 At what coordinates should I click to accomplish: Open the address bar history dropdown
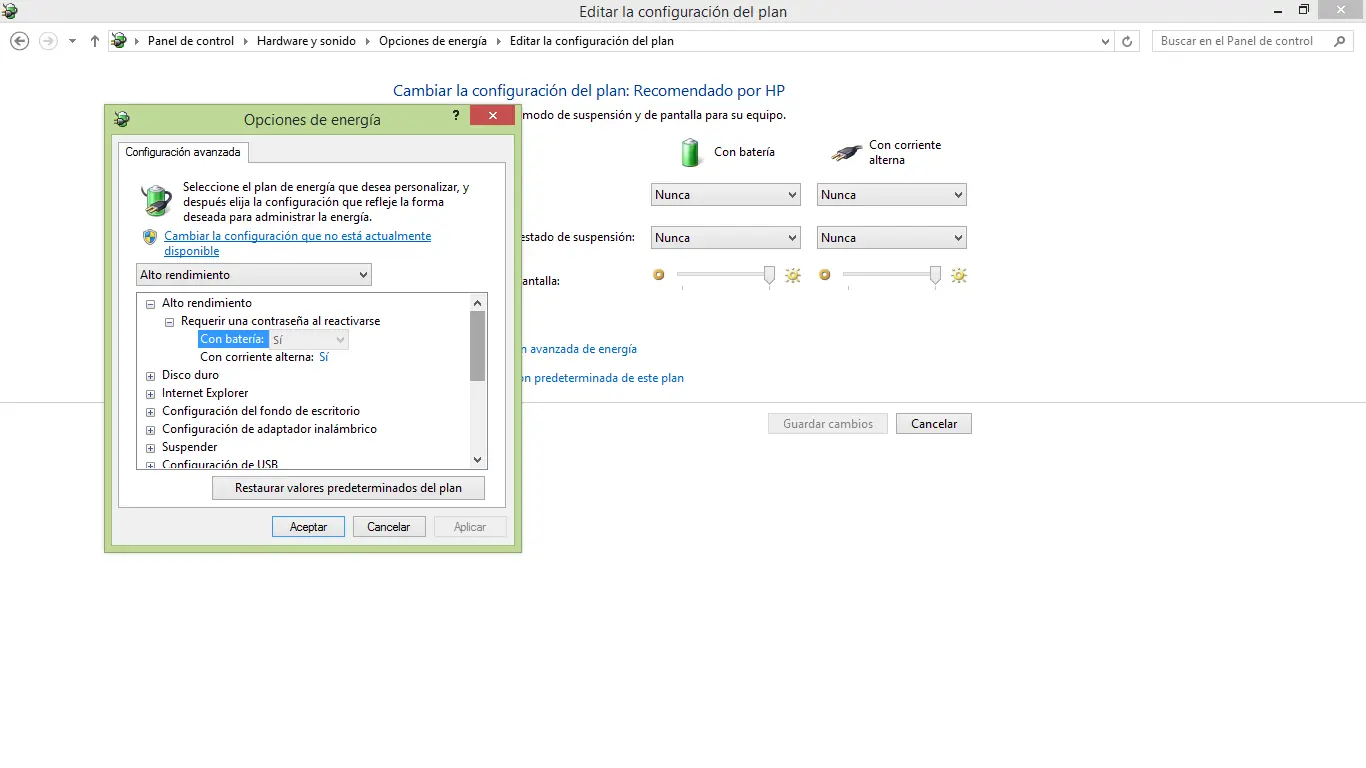pyautogui.click(x=1105, y=42)
